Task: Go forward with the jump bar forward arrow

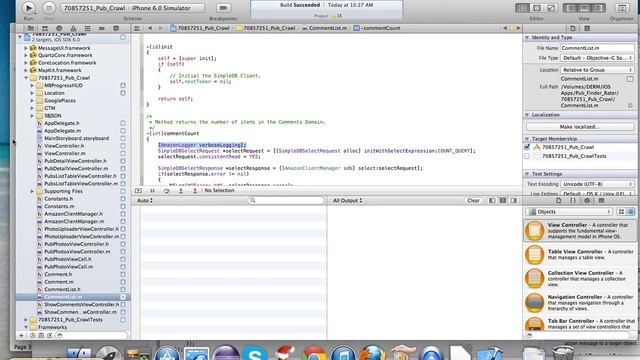Action: pos(160,29)
